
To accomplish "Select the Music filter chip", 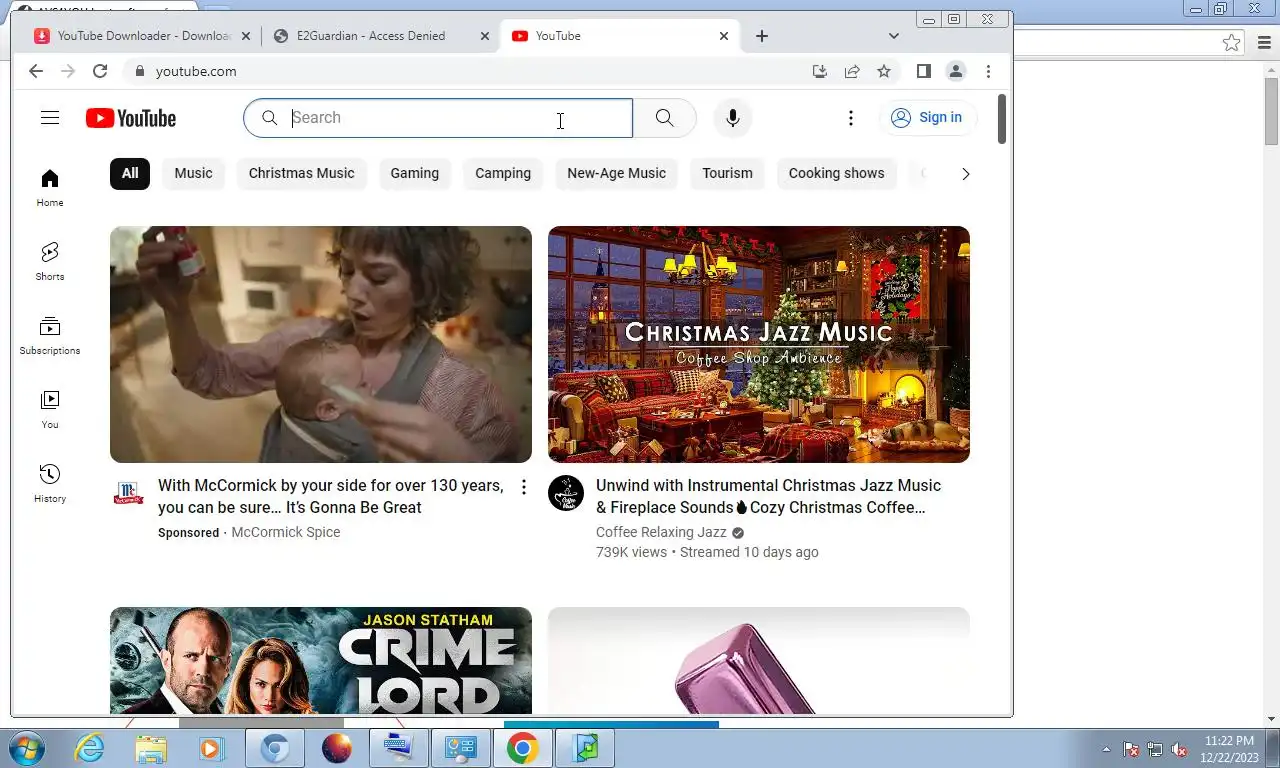I will (x=193, y=173).
